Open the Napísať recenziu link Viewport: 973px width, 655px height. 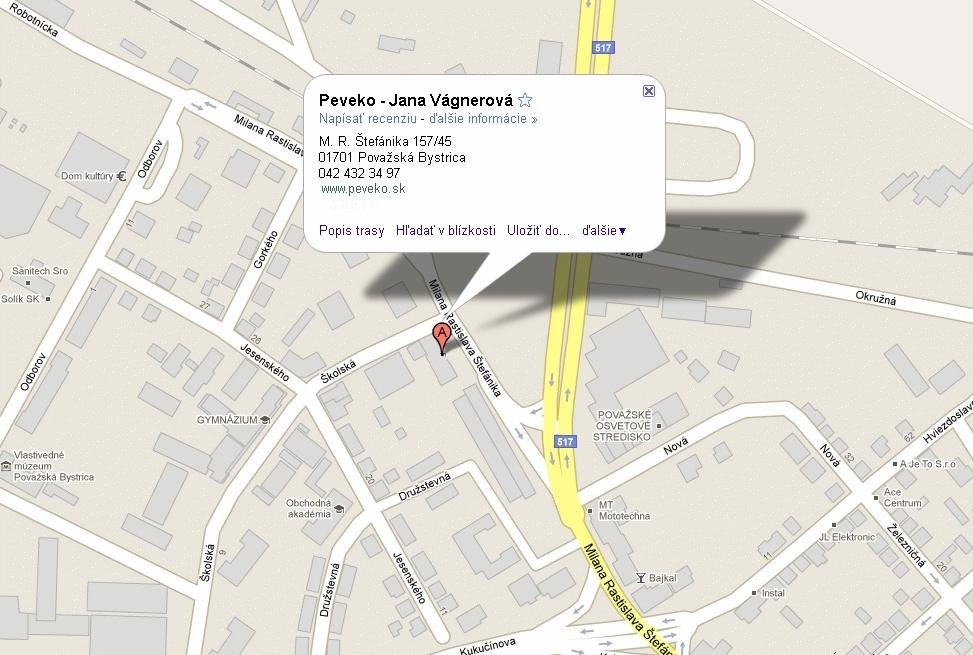pos(367,118)
